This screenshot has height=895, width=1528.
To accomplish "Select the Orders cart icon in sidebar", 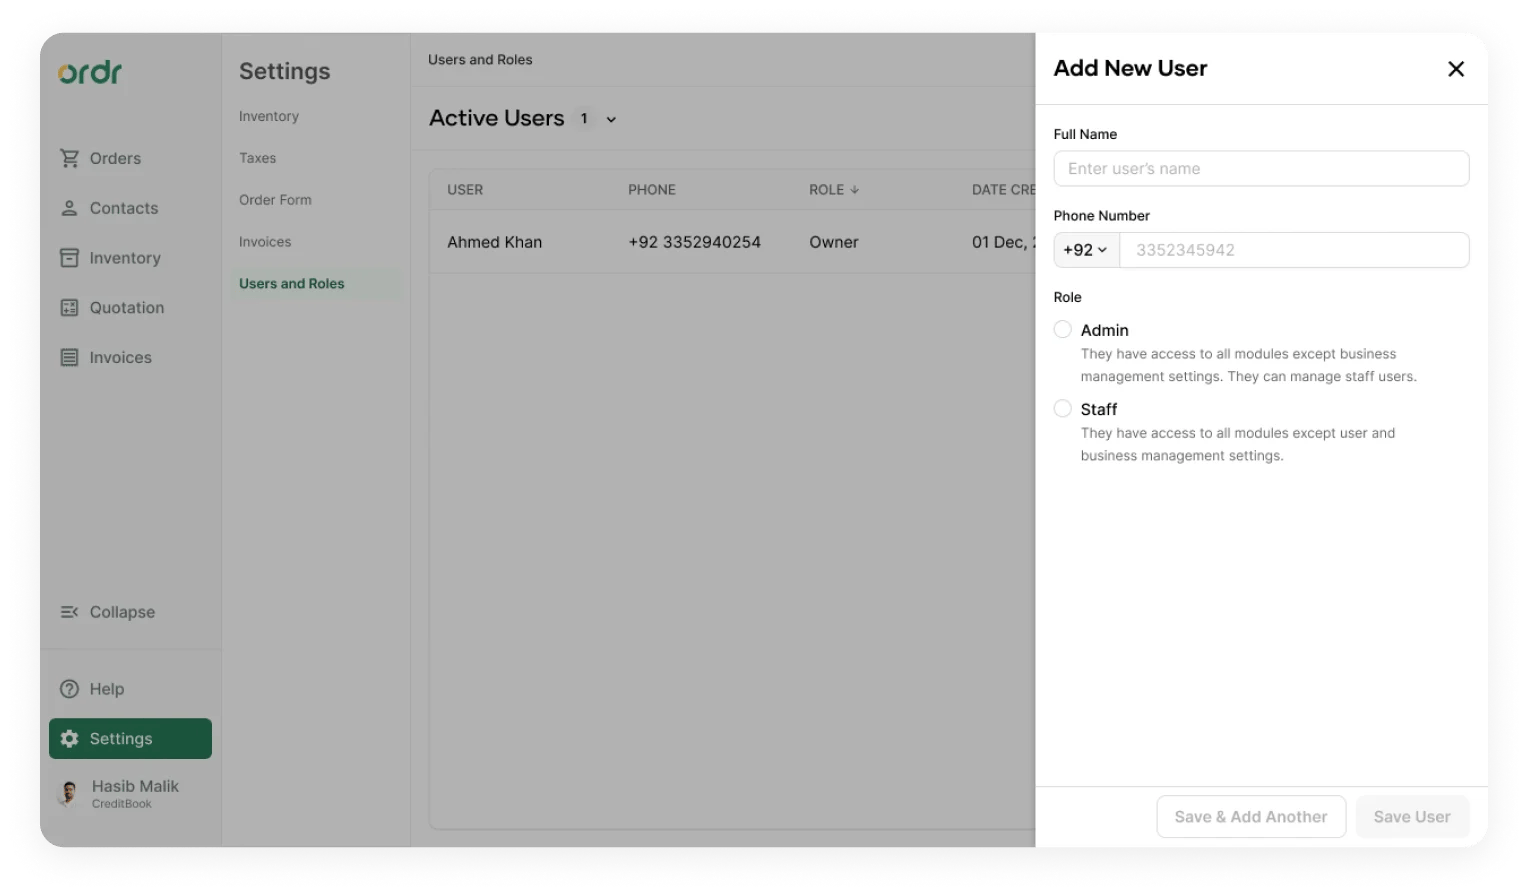I will (69, 158).
